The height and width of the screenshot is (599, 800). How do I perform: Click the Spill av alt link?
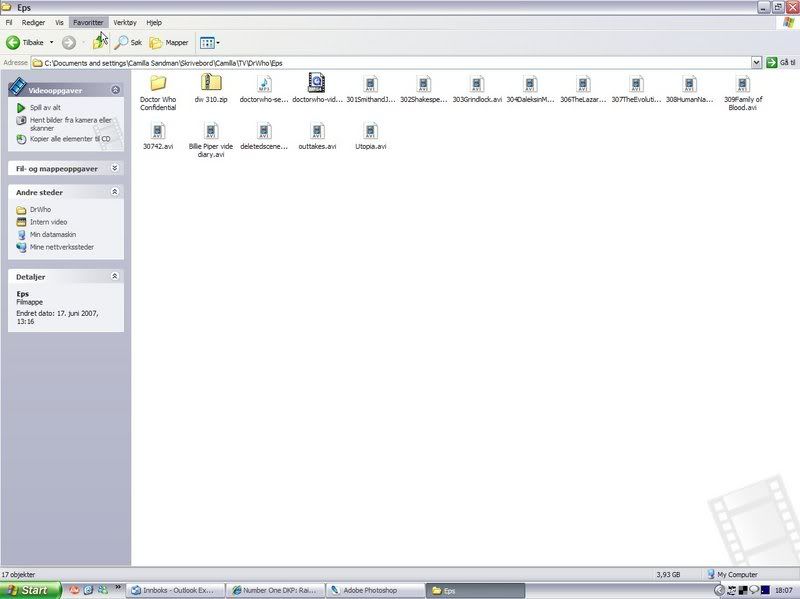coord(44,107)
